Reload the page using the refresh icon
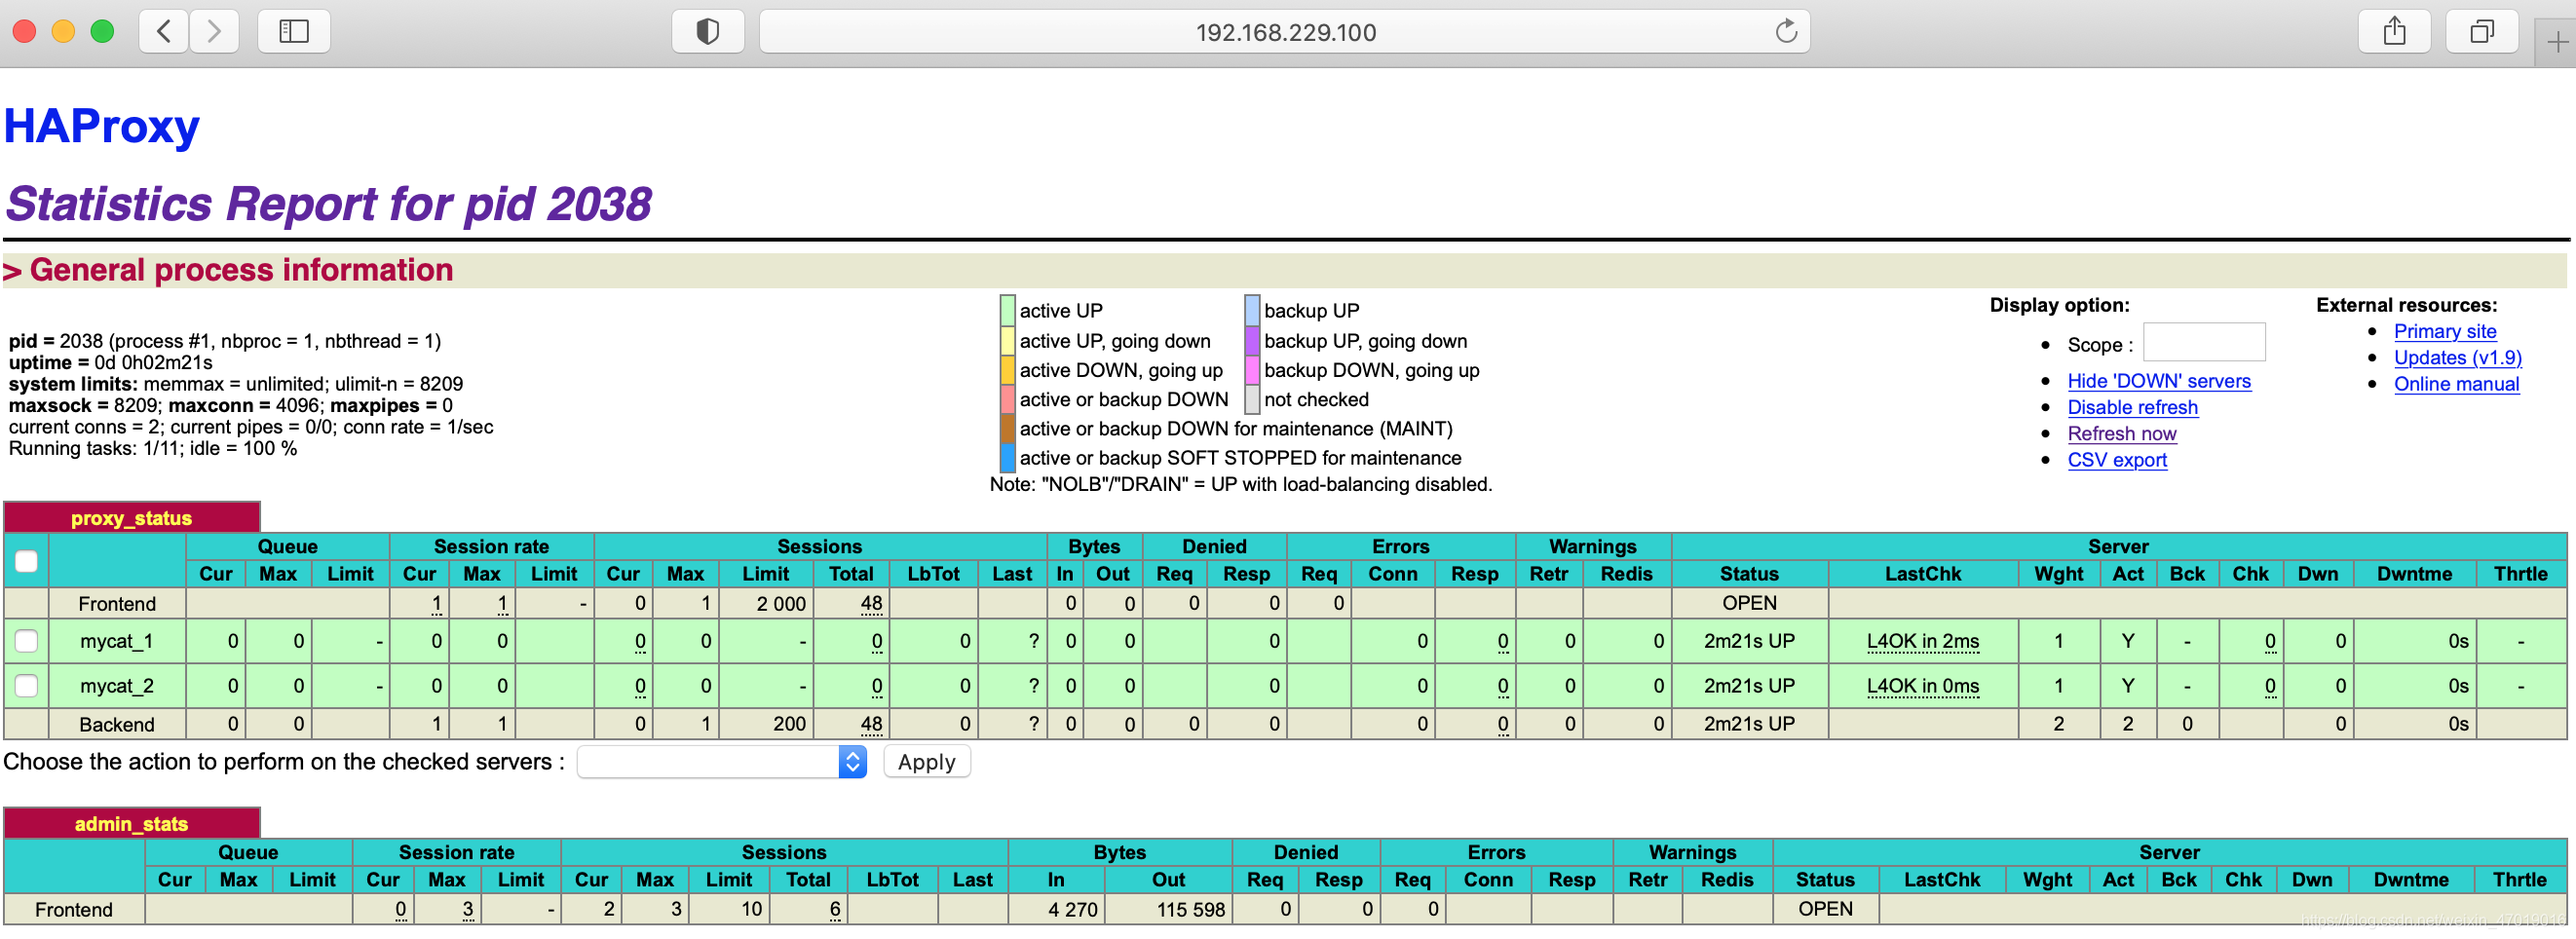 pos(1786,32)
